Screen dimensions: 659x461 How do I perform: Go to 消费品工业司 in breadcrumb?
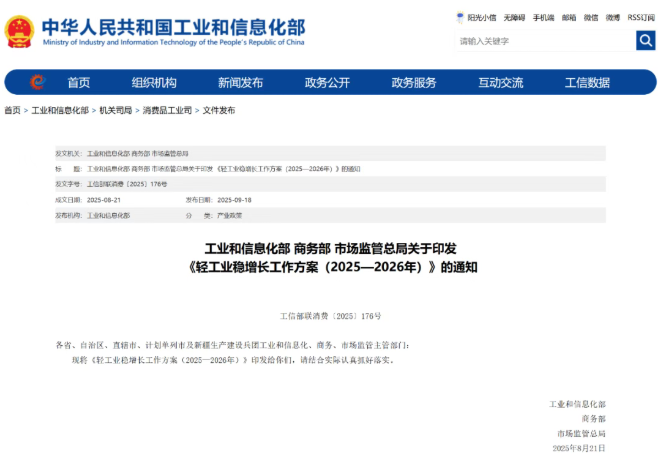click(166, 110)
